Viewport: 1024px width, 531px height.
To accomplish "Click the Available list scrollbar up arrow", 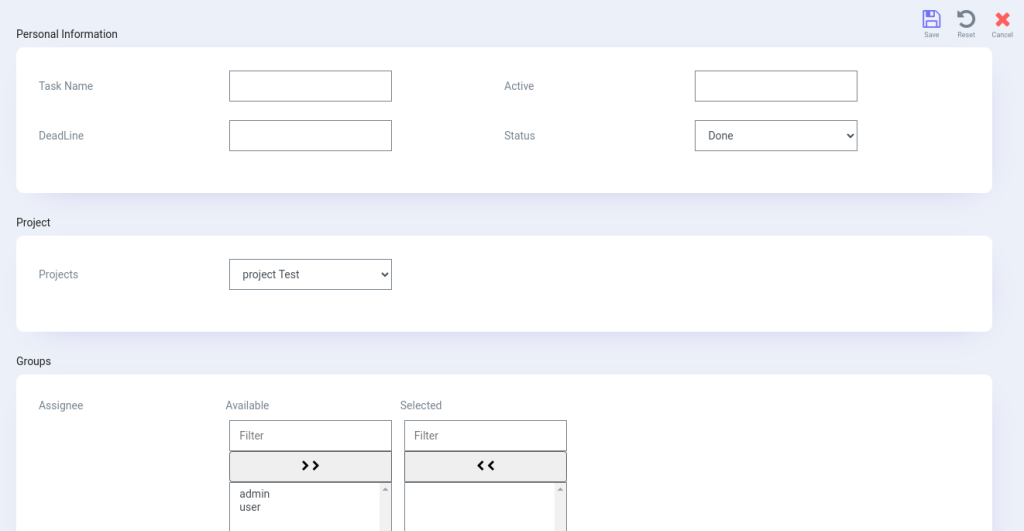I will coord(385,489).
